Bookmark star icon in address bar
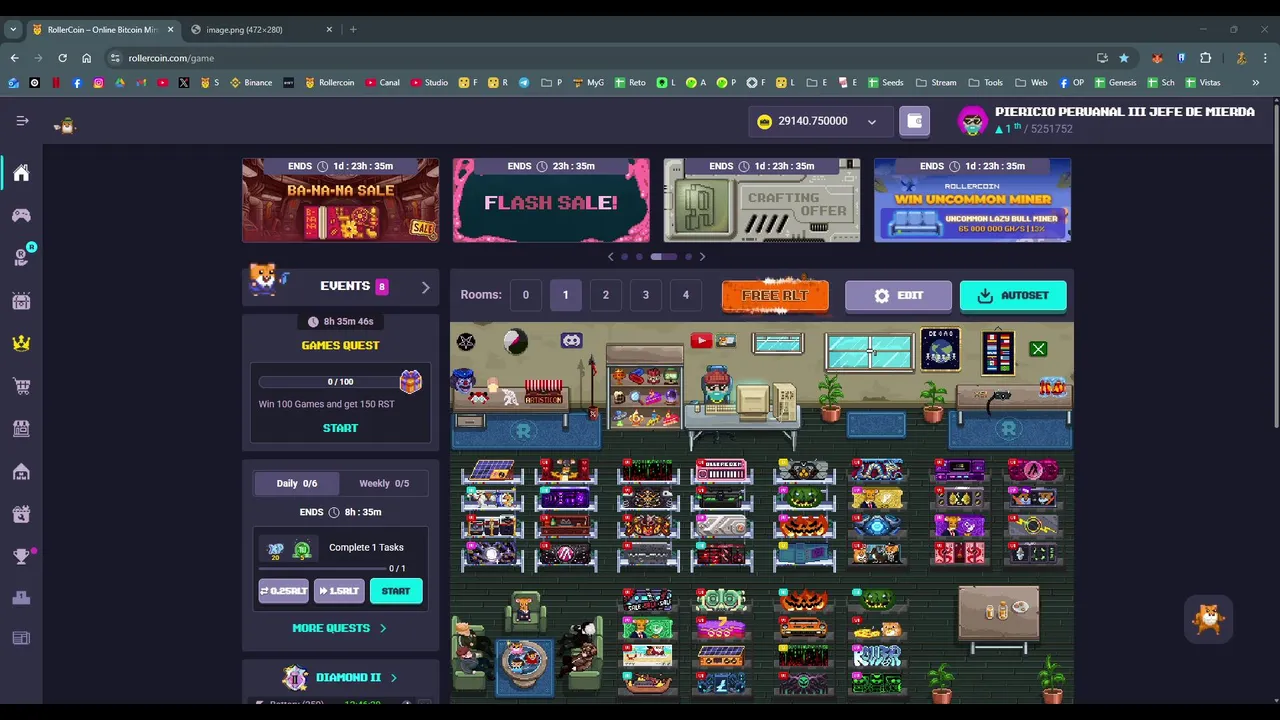Screen dimensions: 1280x720 tap(1124, 58)
